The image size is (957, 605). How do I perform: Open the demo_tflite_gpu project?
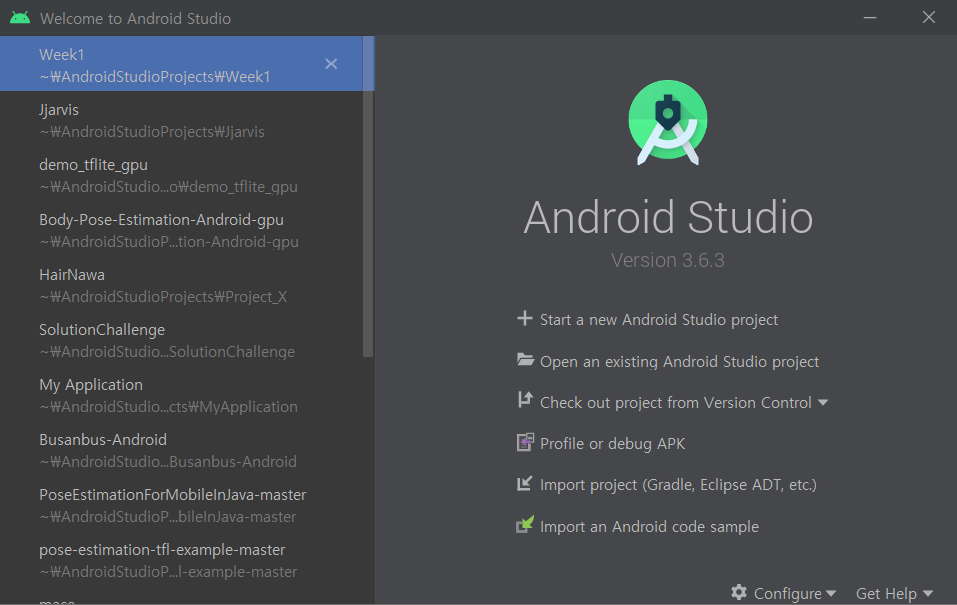[x=181, y=175]
